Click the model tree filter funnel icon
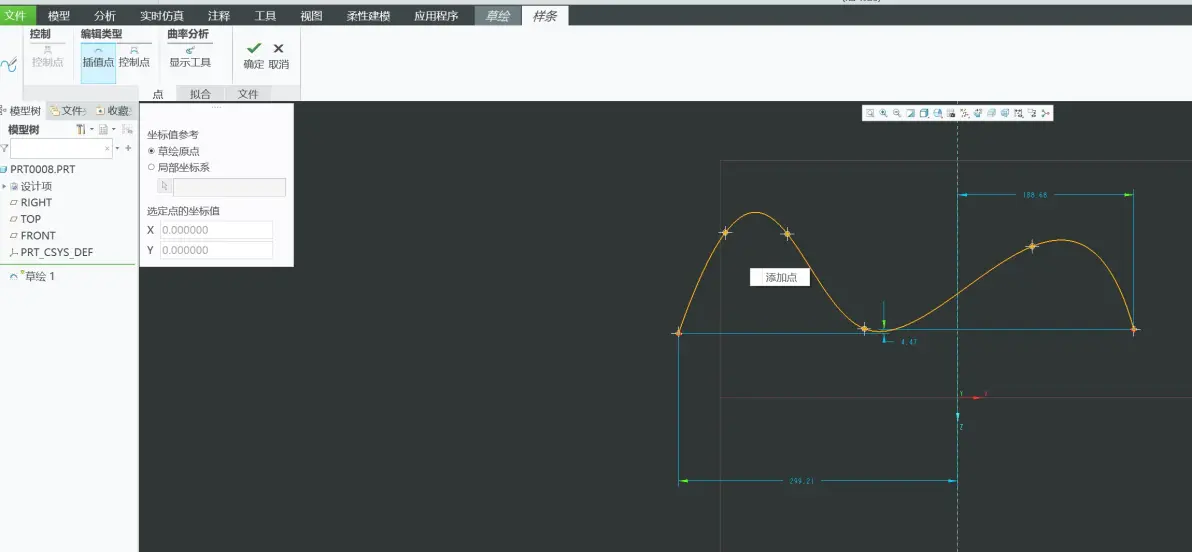Image resolution: width=1192 pixels, height=552 pixels. coord(5,148)
